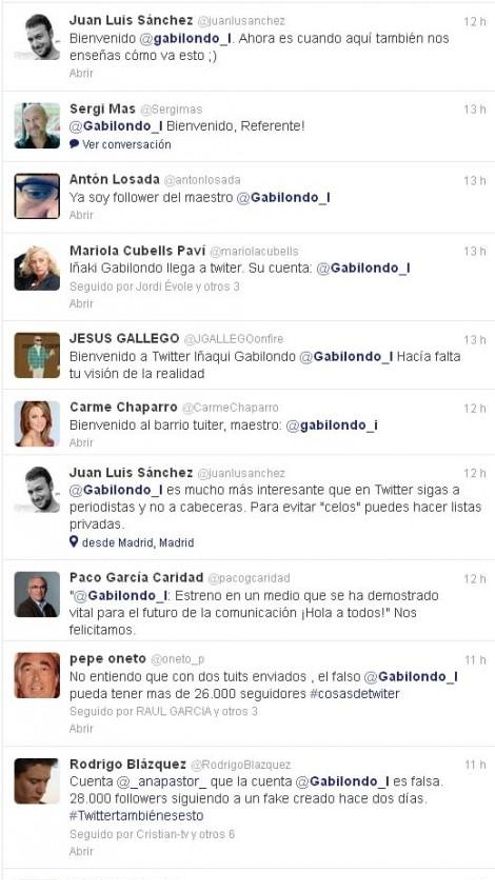Expand pepe oneto's tweet via Abrir
Image resolution: width=495 pixels, height=880 pixels.
[81, 728]
